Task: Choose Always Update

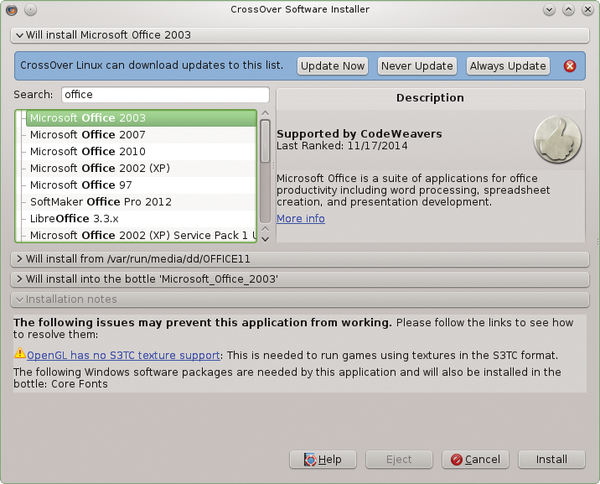Action: [508, 66]
